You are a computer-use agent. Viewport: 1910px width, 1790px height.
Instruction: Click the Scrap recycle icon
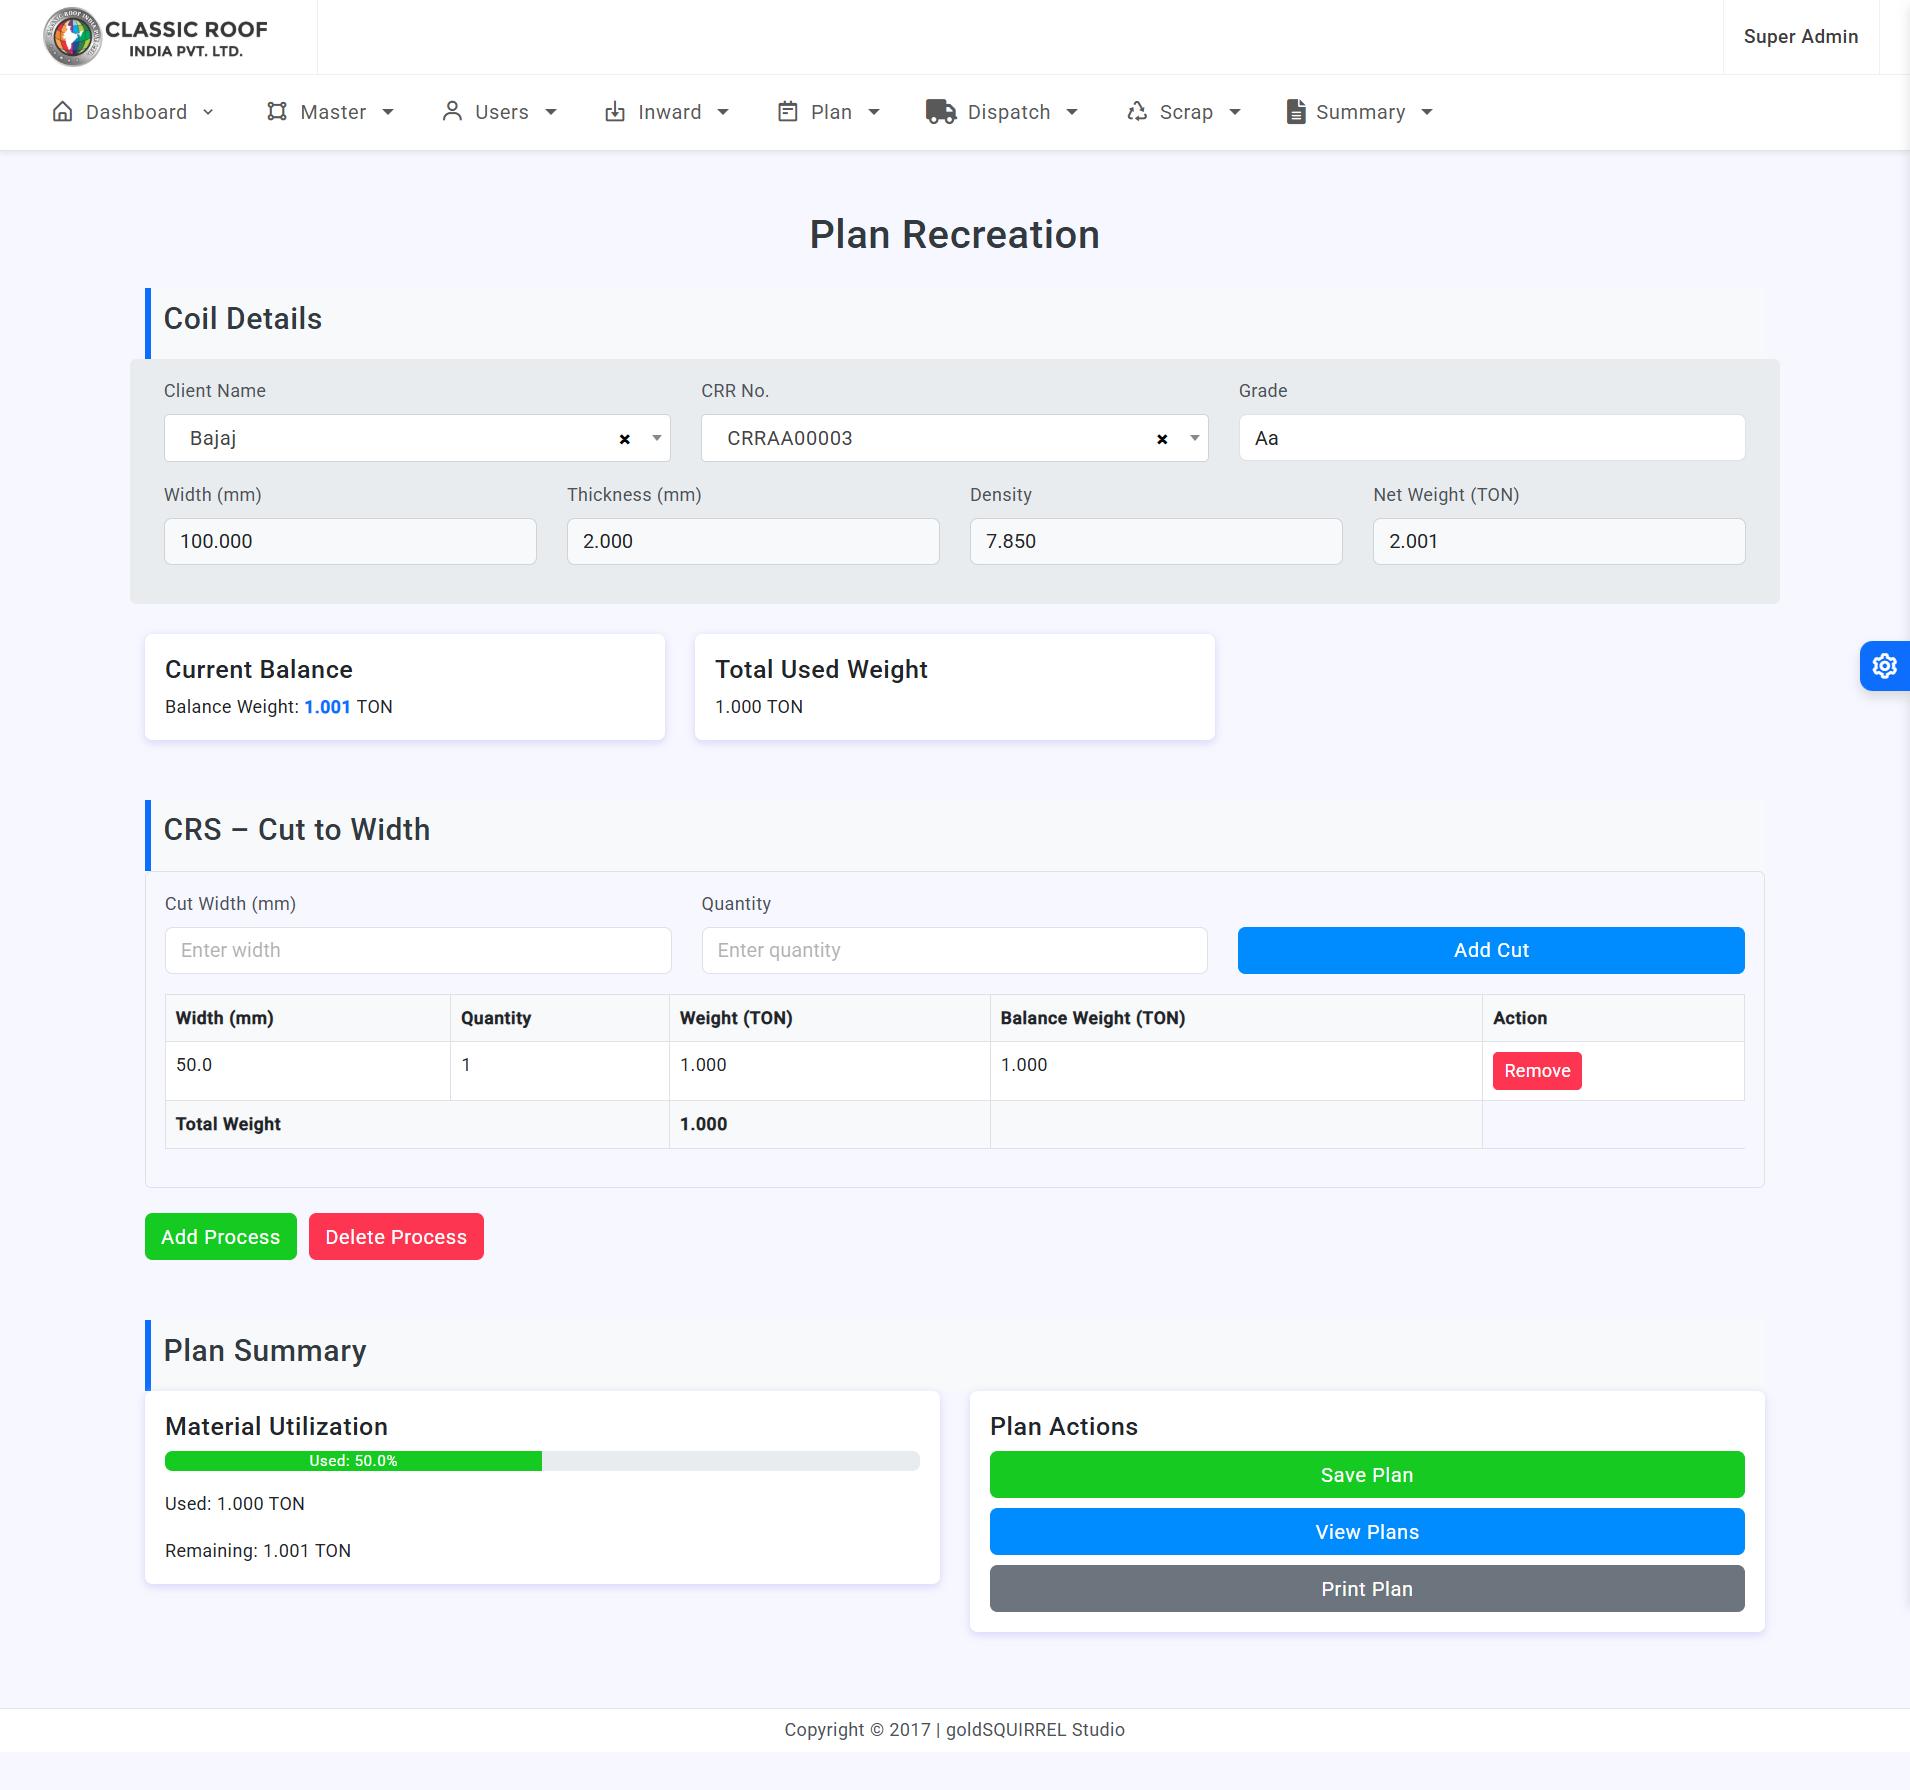coord(1137,112)
